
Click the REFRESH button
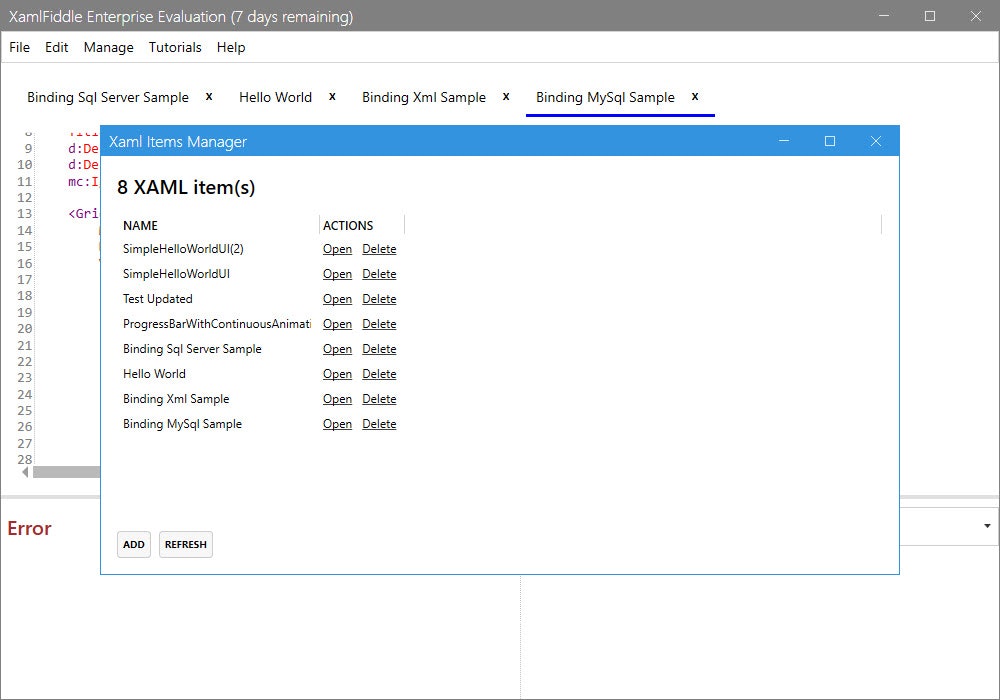coord(186,544)
